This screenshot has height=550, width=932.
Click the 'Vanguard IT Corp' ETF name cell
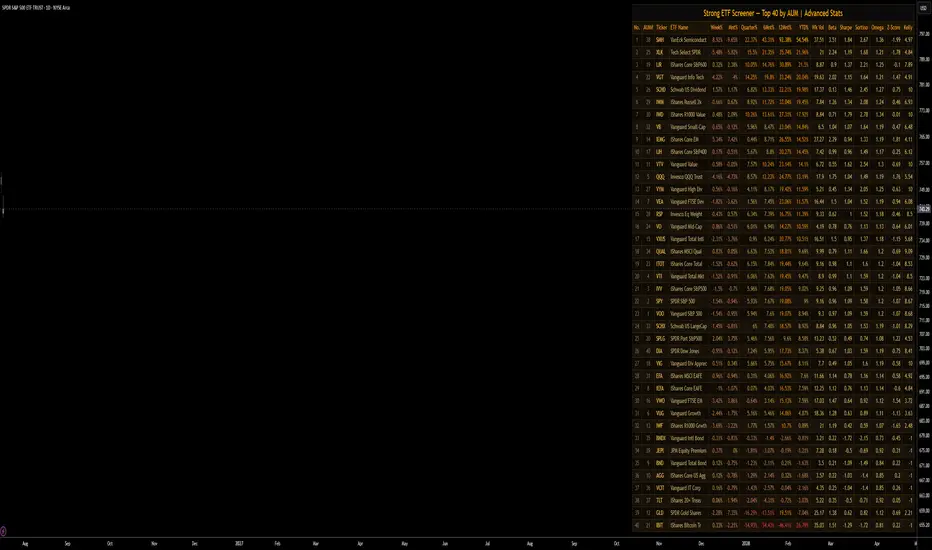coord(685,488)
